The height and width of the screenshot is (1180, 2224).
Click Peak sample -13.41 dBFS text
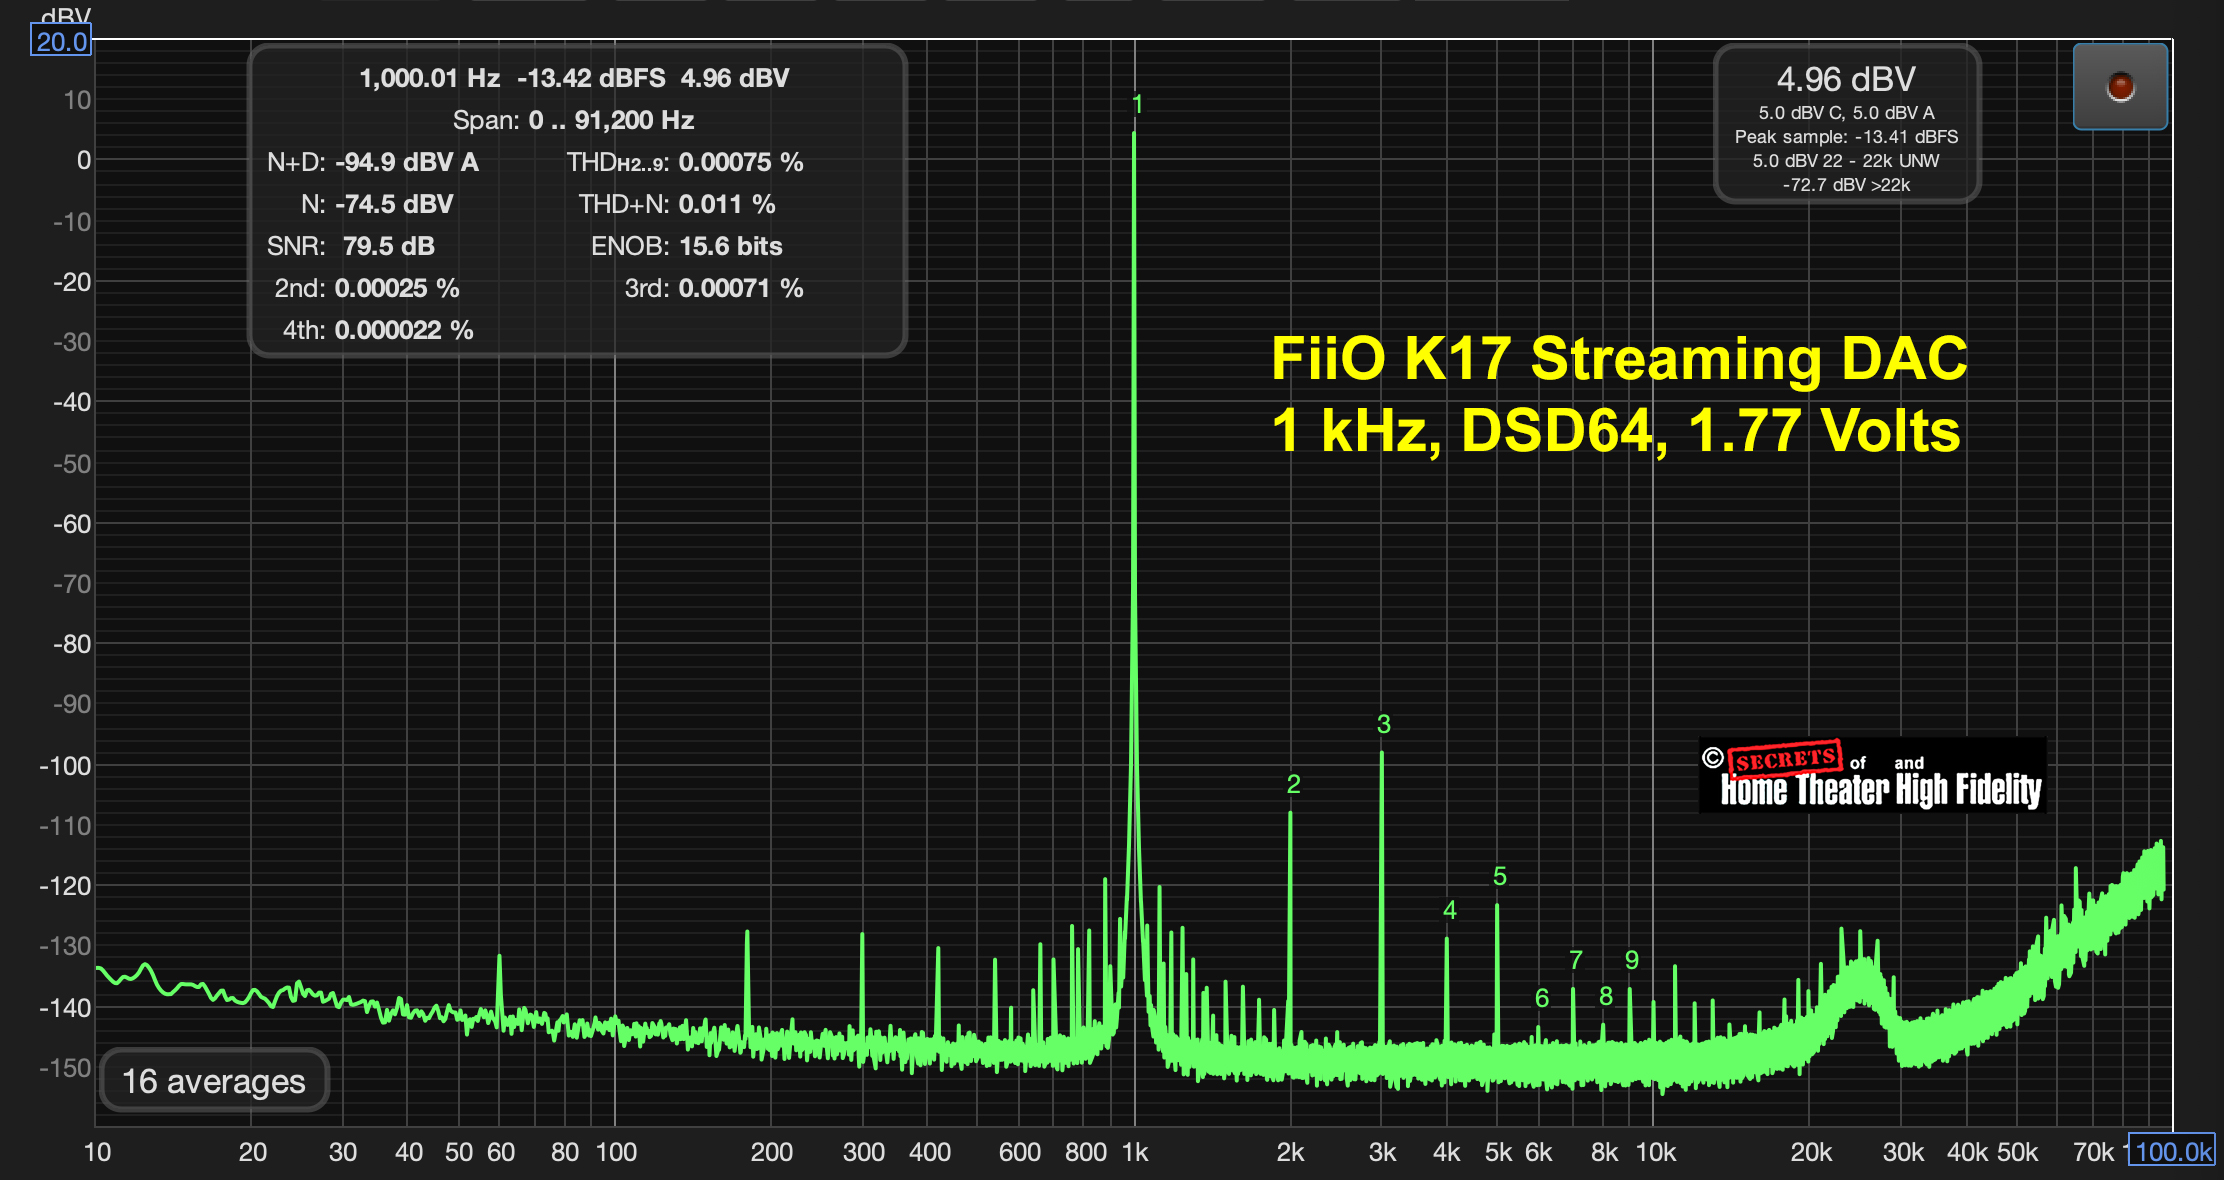coord(1846,137)
